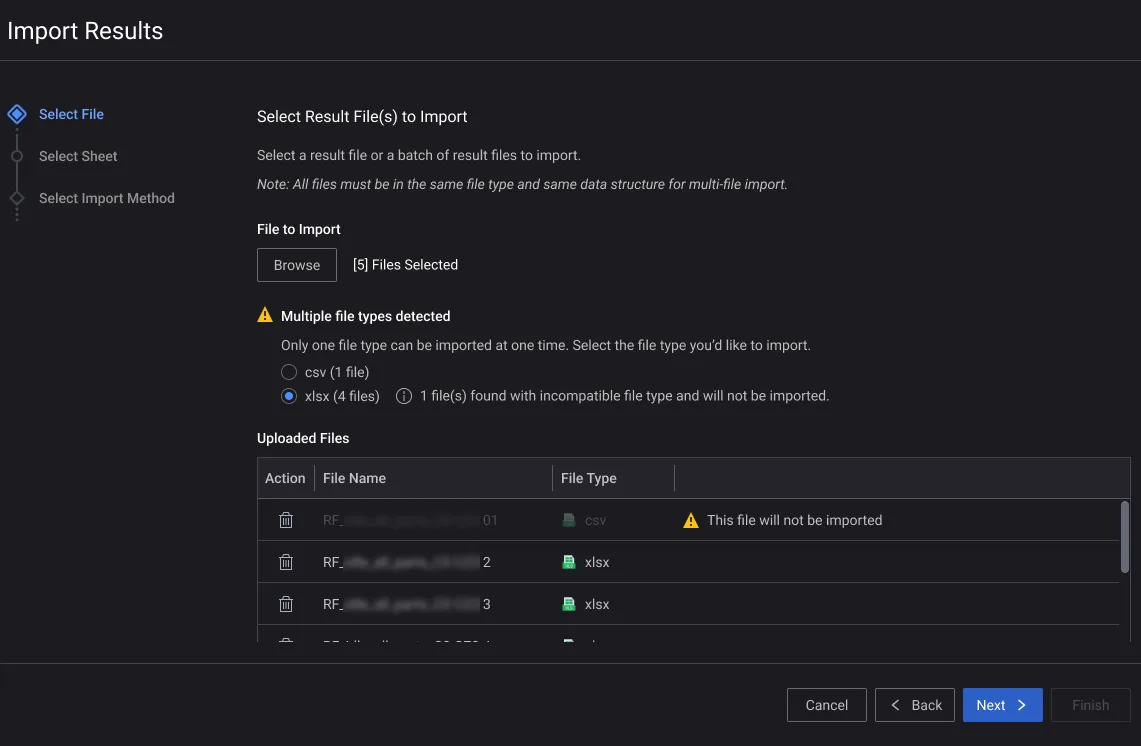The image size is (1141, 746).
Task: Click warning icon in csv file row
Action: tap(691, 520)
